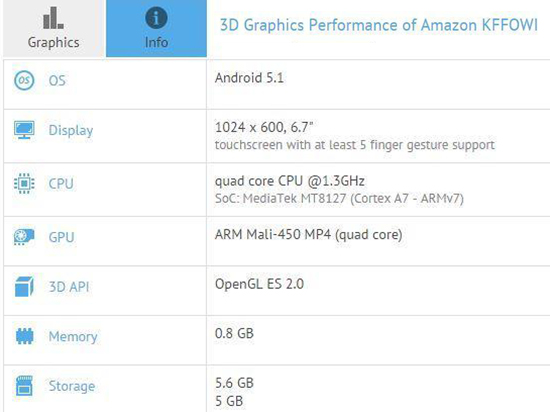The height and width of the screenshot is (412, 550).
Task: Click the Android 5.1 value
Action: click(249, 77)
